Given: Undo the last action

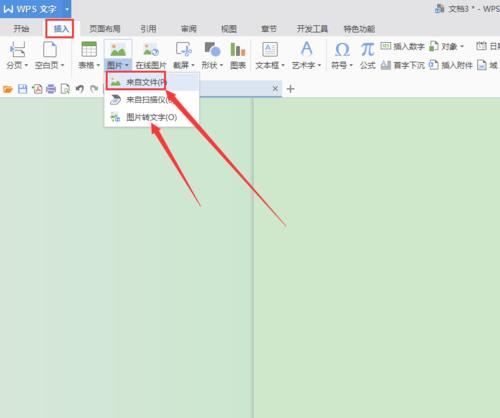Looking at the screenshot, I should click(79, 89).
